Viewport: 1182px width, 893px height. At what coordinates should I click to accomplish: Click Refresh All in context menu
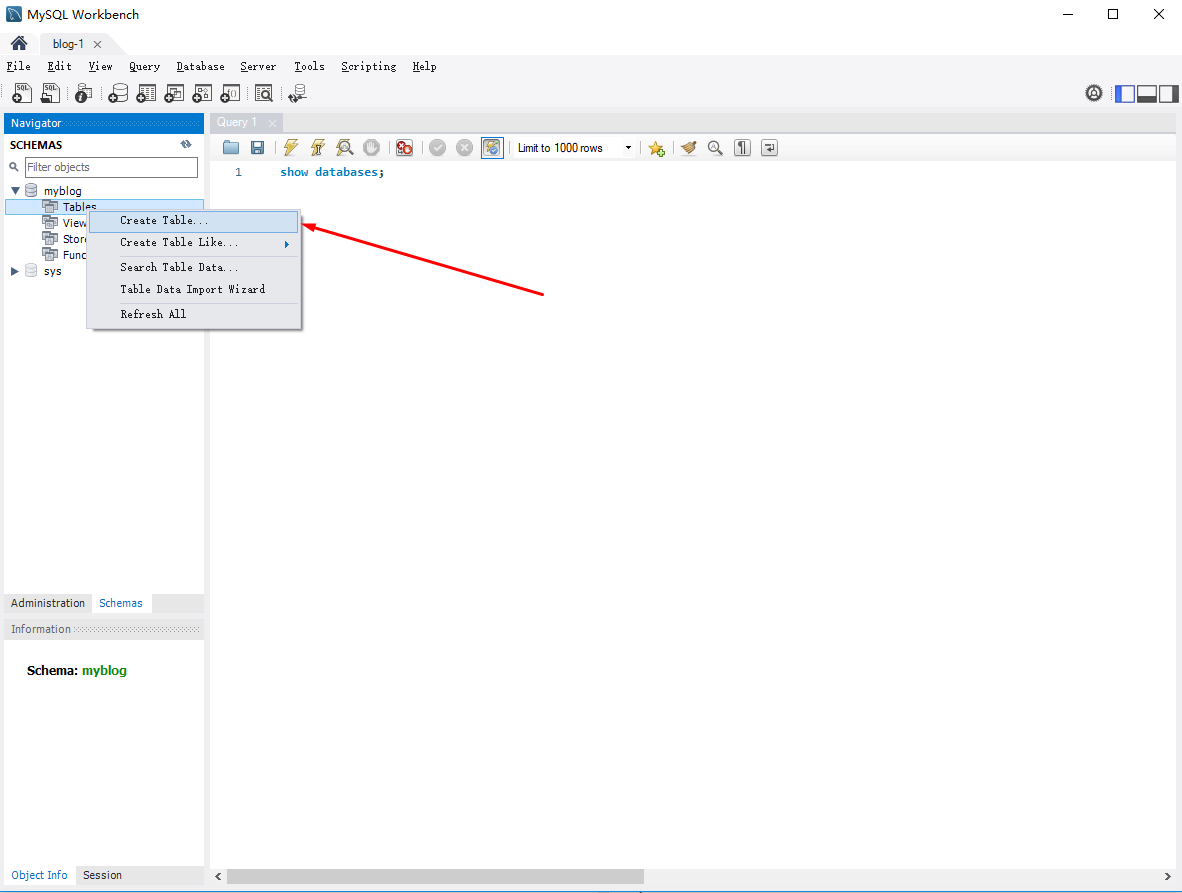194,314
